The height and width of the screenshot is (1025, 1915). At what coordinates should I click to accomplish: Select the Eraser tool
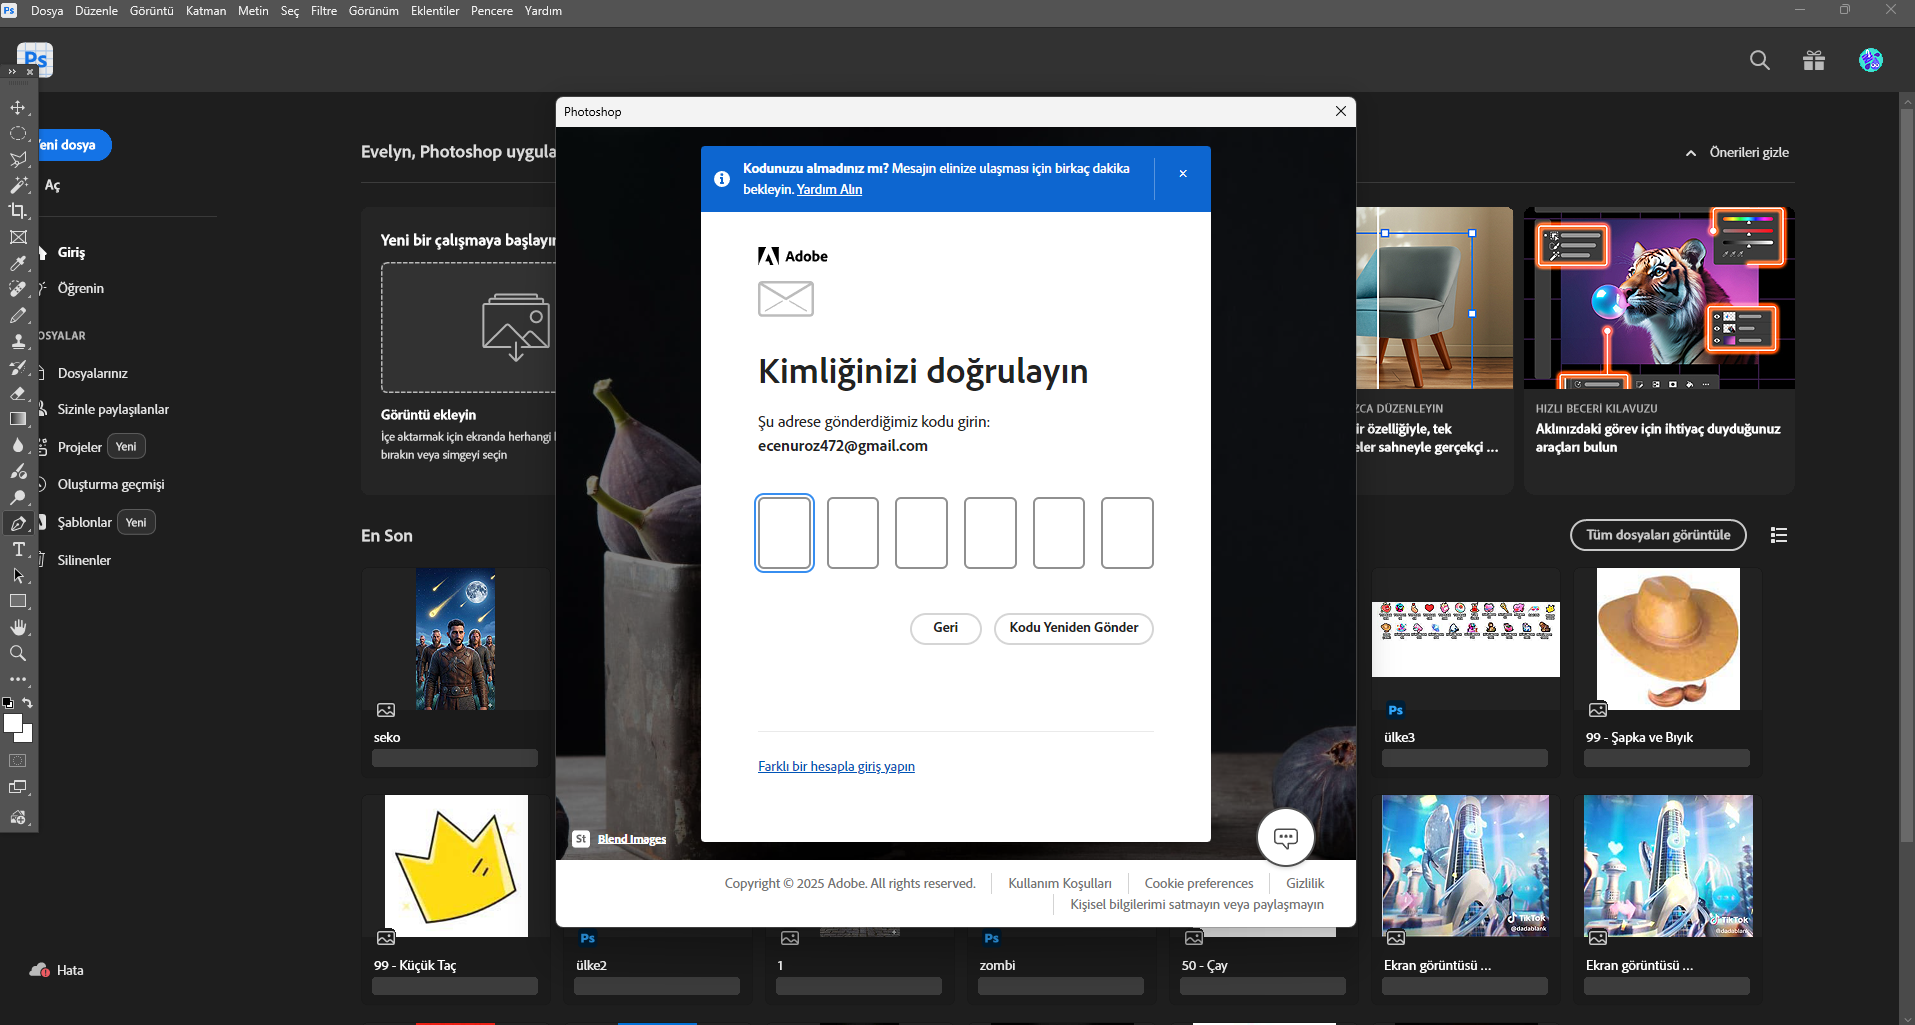click(x=18, y=393)
